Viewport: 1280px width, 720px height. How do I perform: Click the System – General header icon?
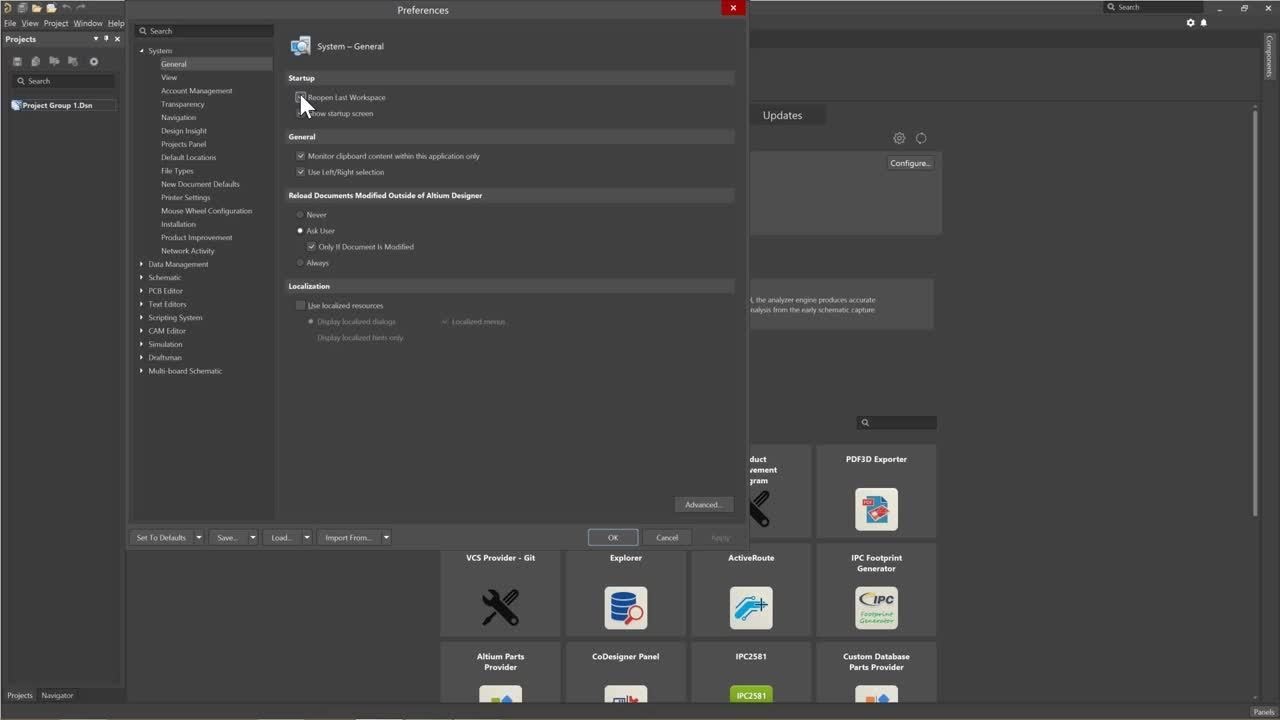(300, 46)
